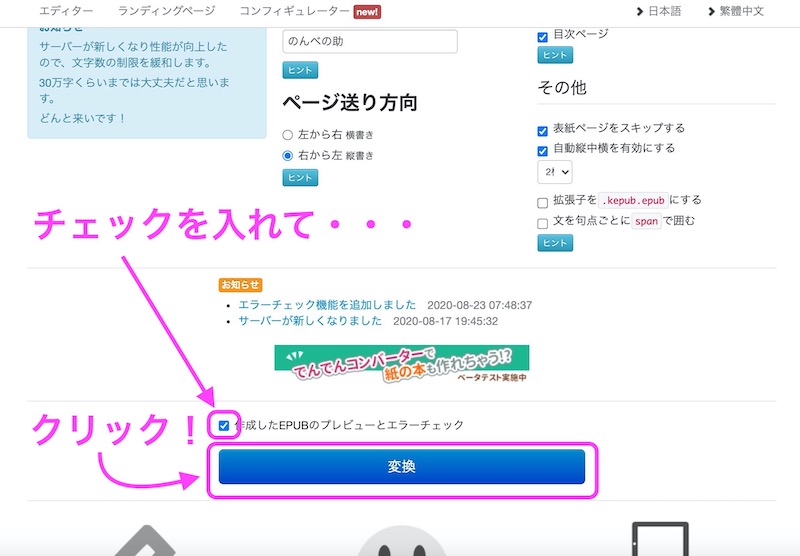Click the smiley face icon at bottom

pyautogui.click(x=401, y=540)
